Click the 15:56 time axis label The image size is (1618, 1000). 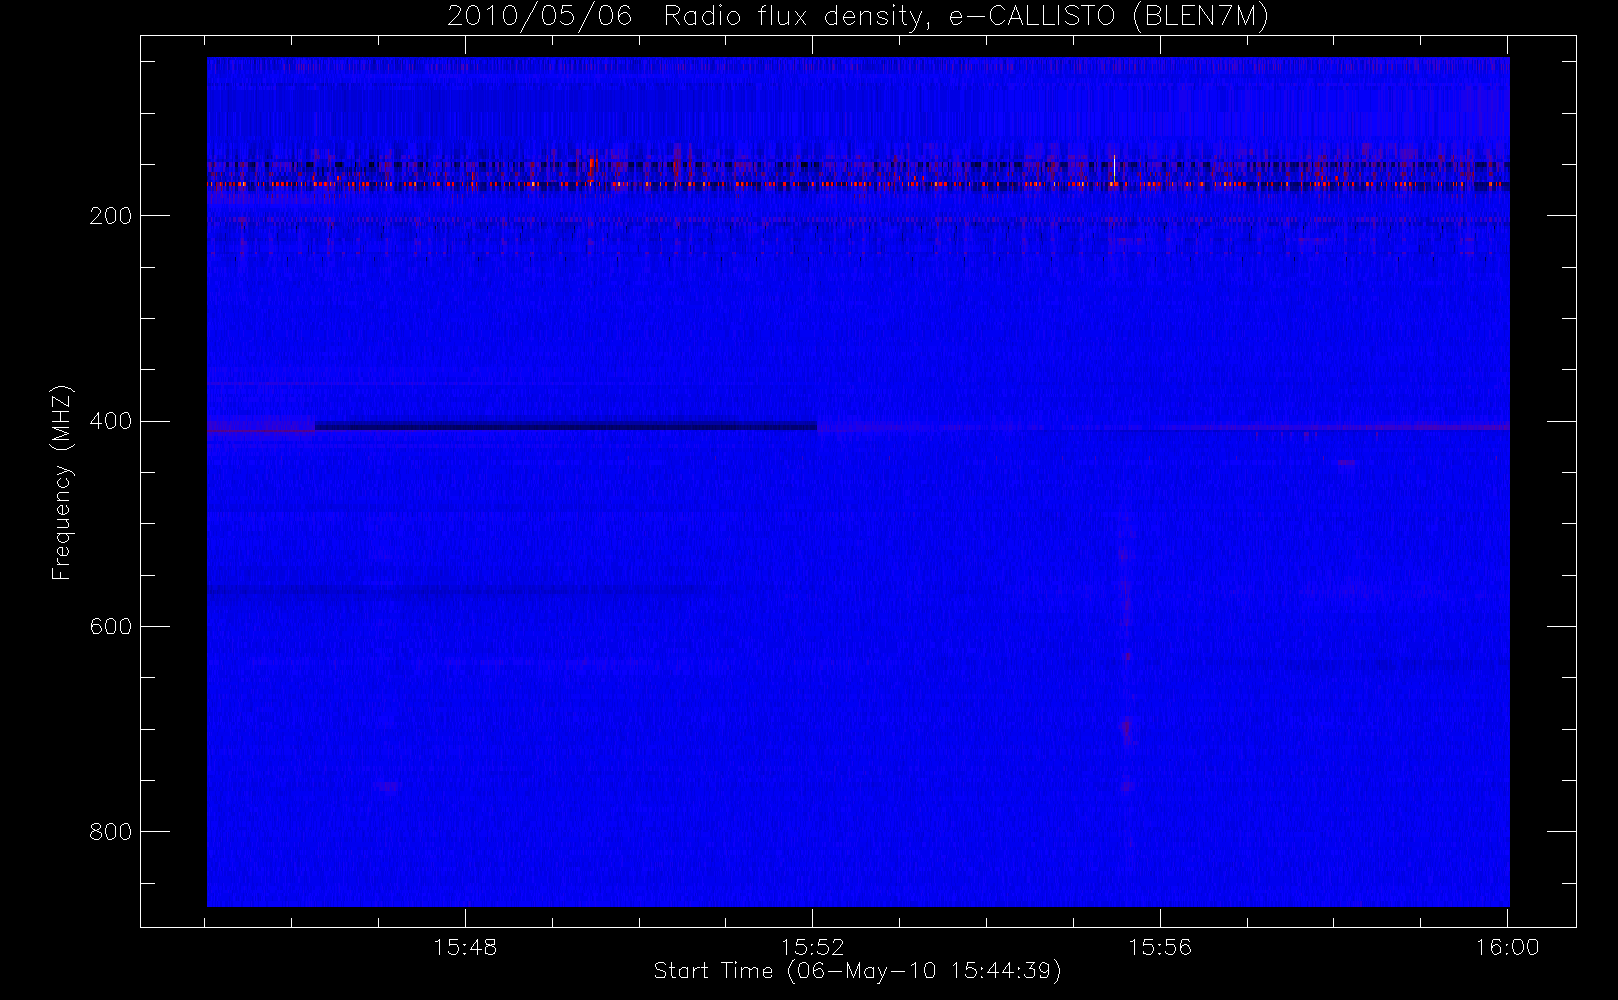click(1160, 947)
